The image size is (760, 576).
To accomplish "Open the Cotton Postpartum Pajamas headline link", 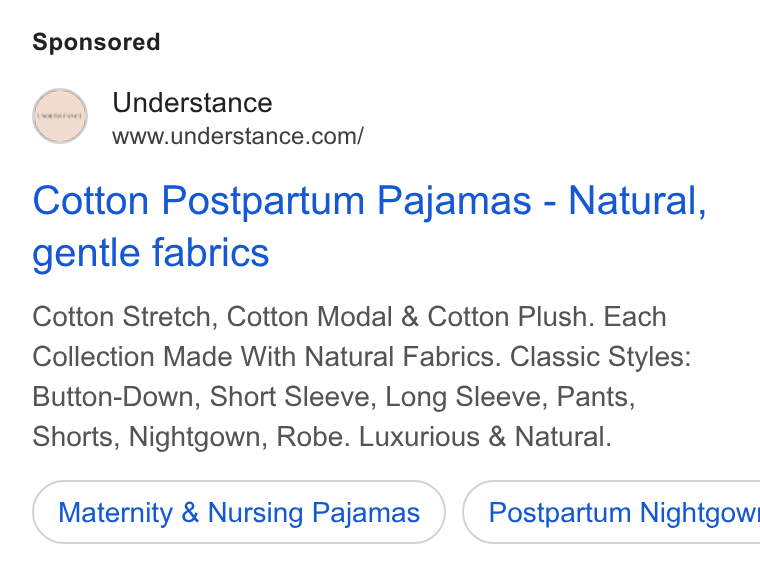I will (x=369, y=226).
